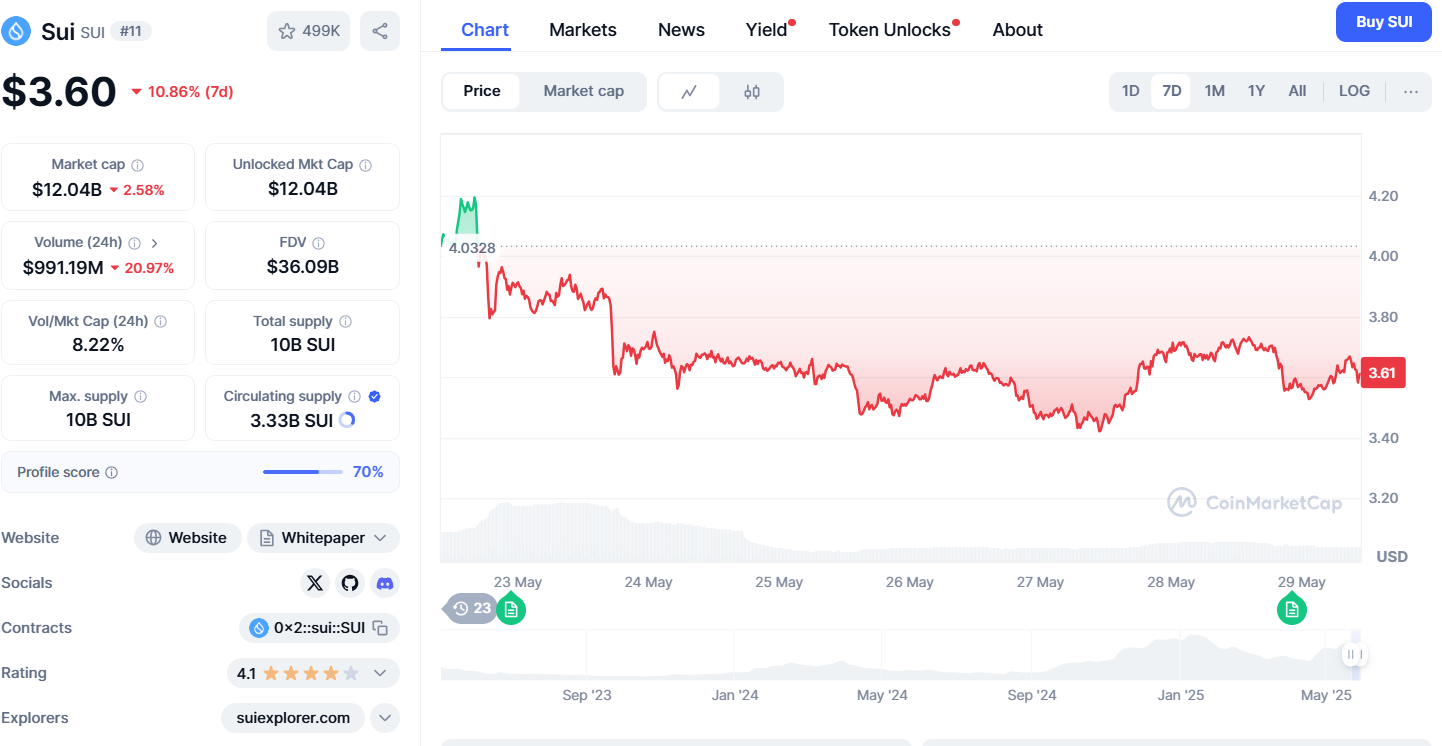Toggle chart to Market cap view

583,91
